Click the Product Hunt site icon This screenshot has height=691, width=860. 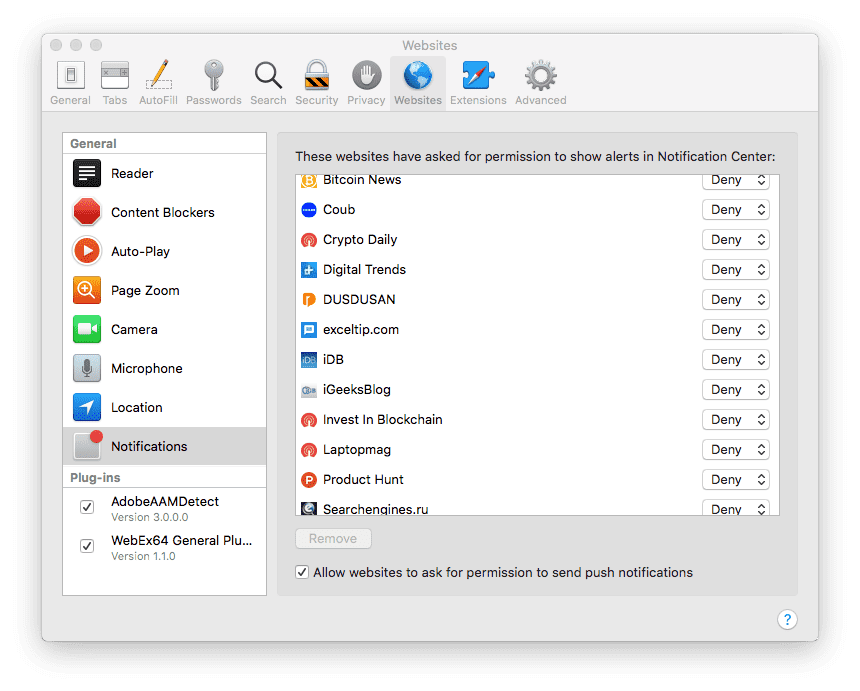coord(309,480)
